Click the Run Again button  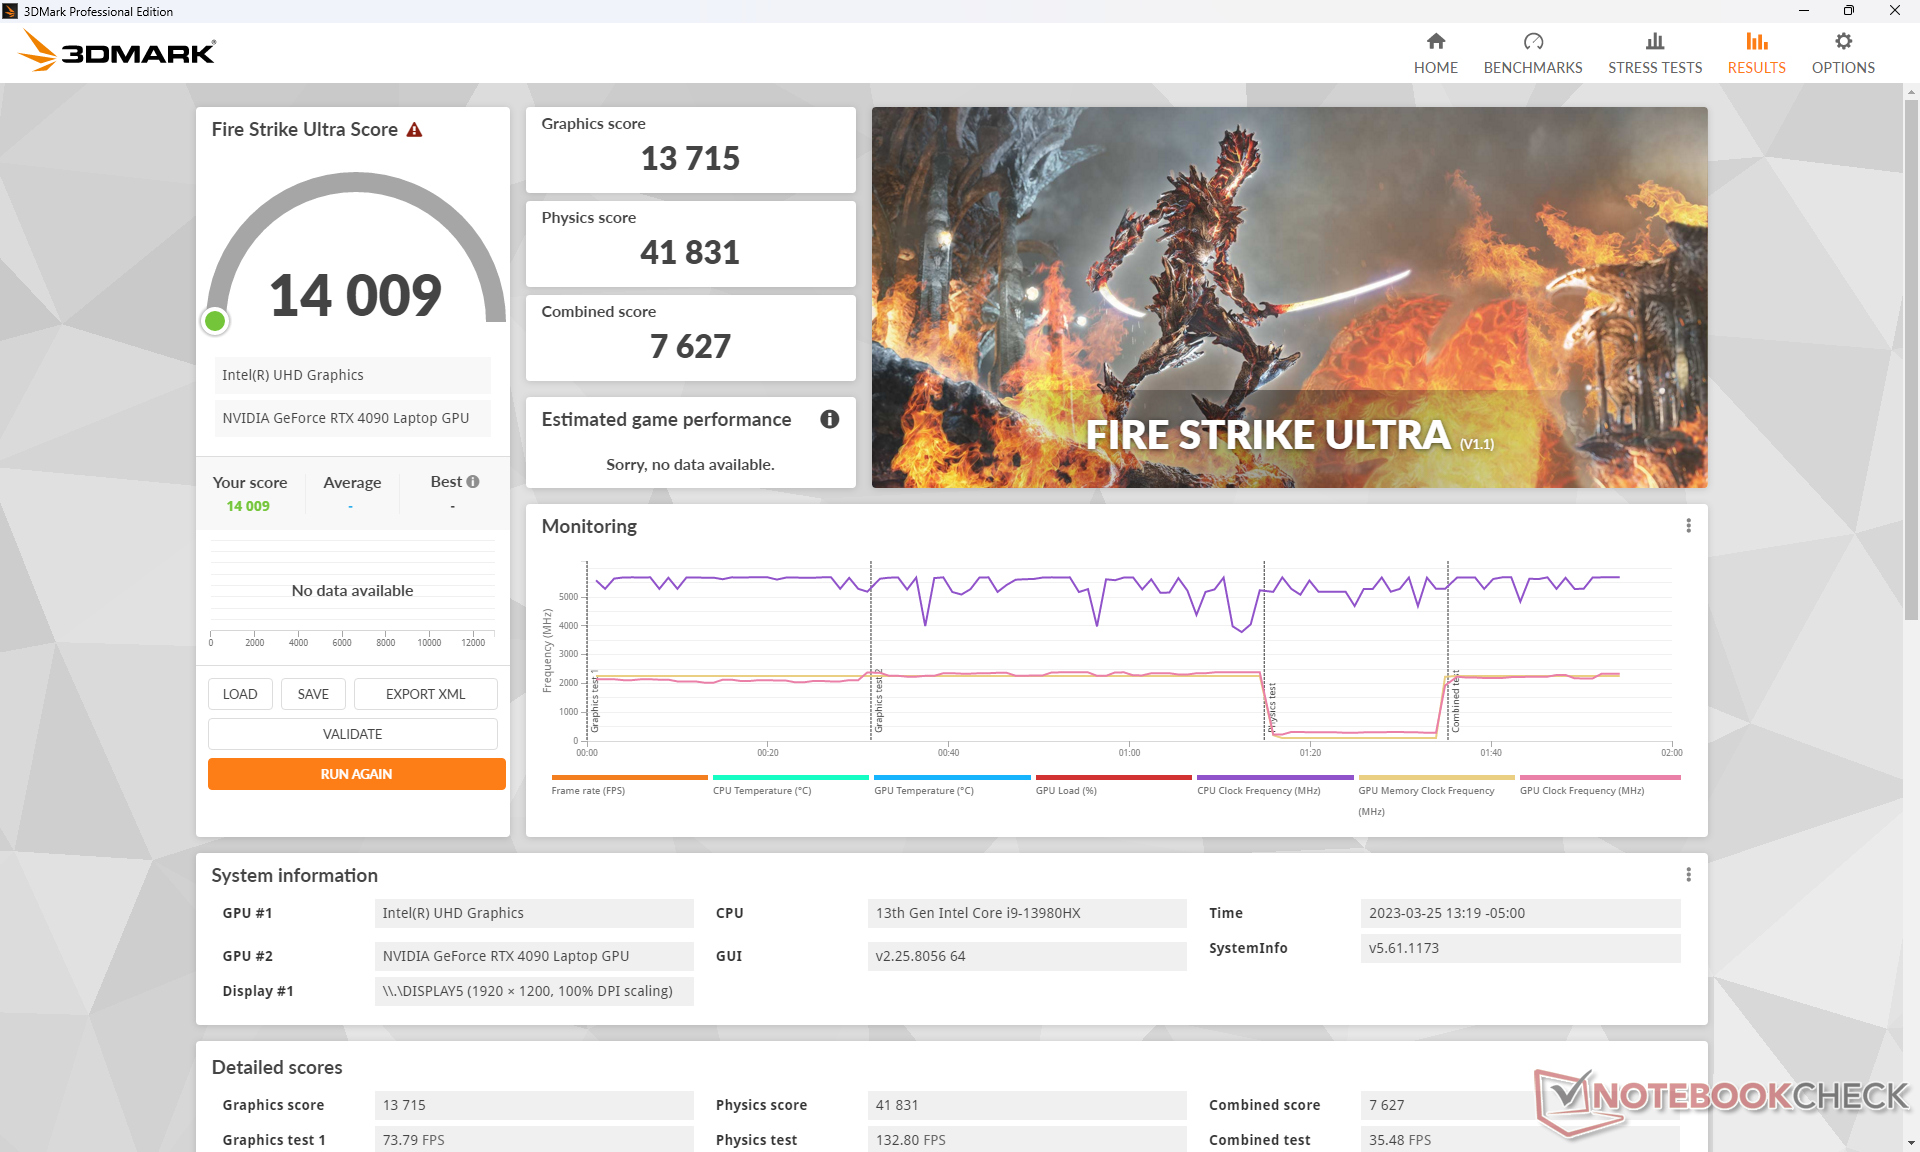click(356, 774)
